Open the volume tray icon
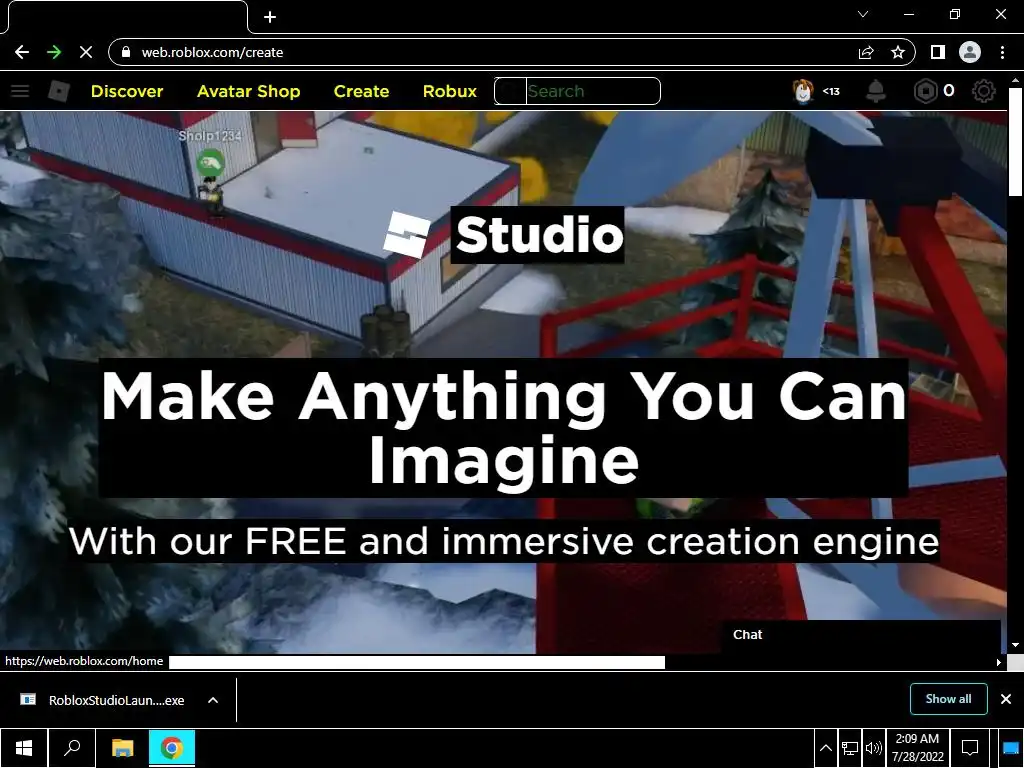Screen dimensions: 1024x768 [873, 748]
